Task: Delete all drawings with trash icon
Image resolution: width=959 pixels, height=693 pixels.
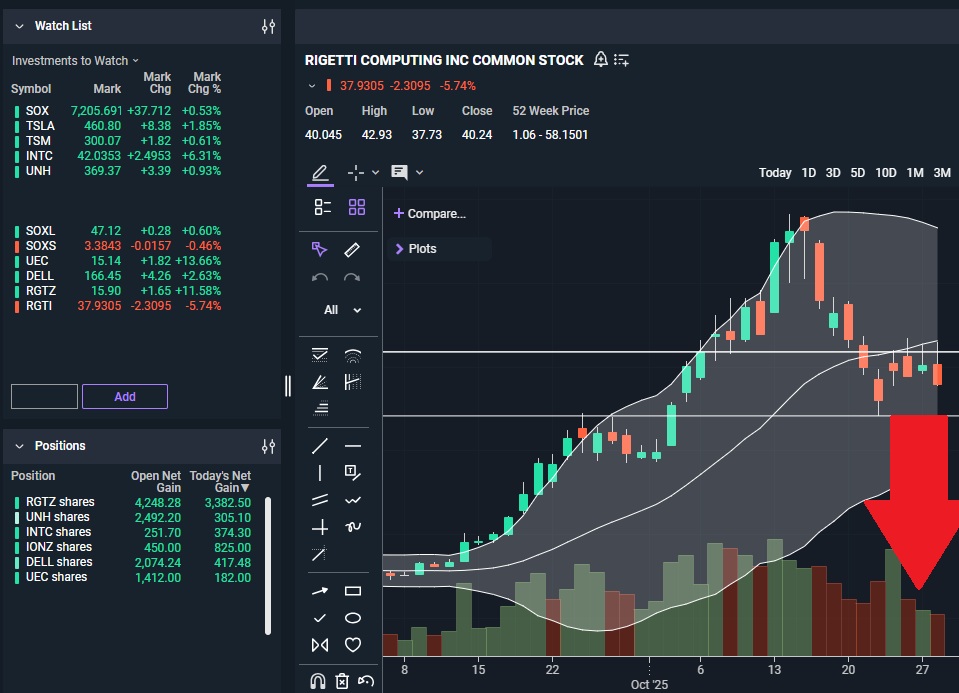Action: (342, 681)
